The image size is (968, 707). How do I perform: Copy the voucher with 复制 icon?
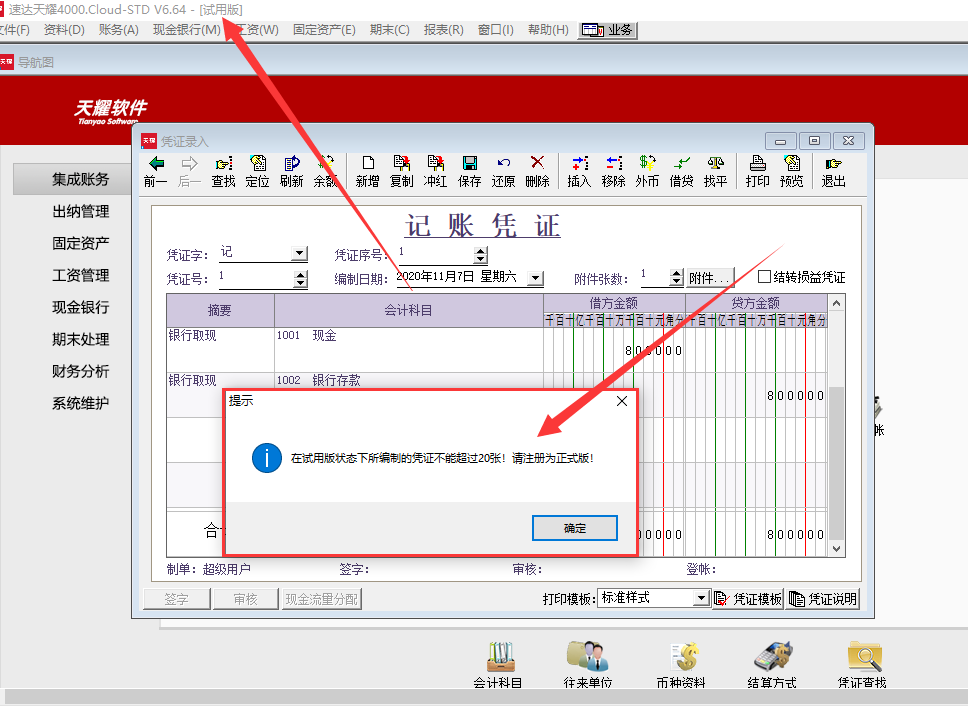[x=401, y=172]
